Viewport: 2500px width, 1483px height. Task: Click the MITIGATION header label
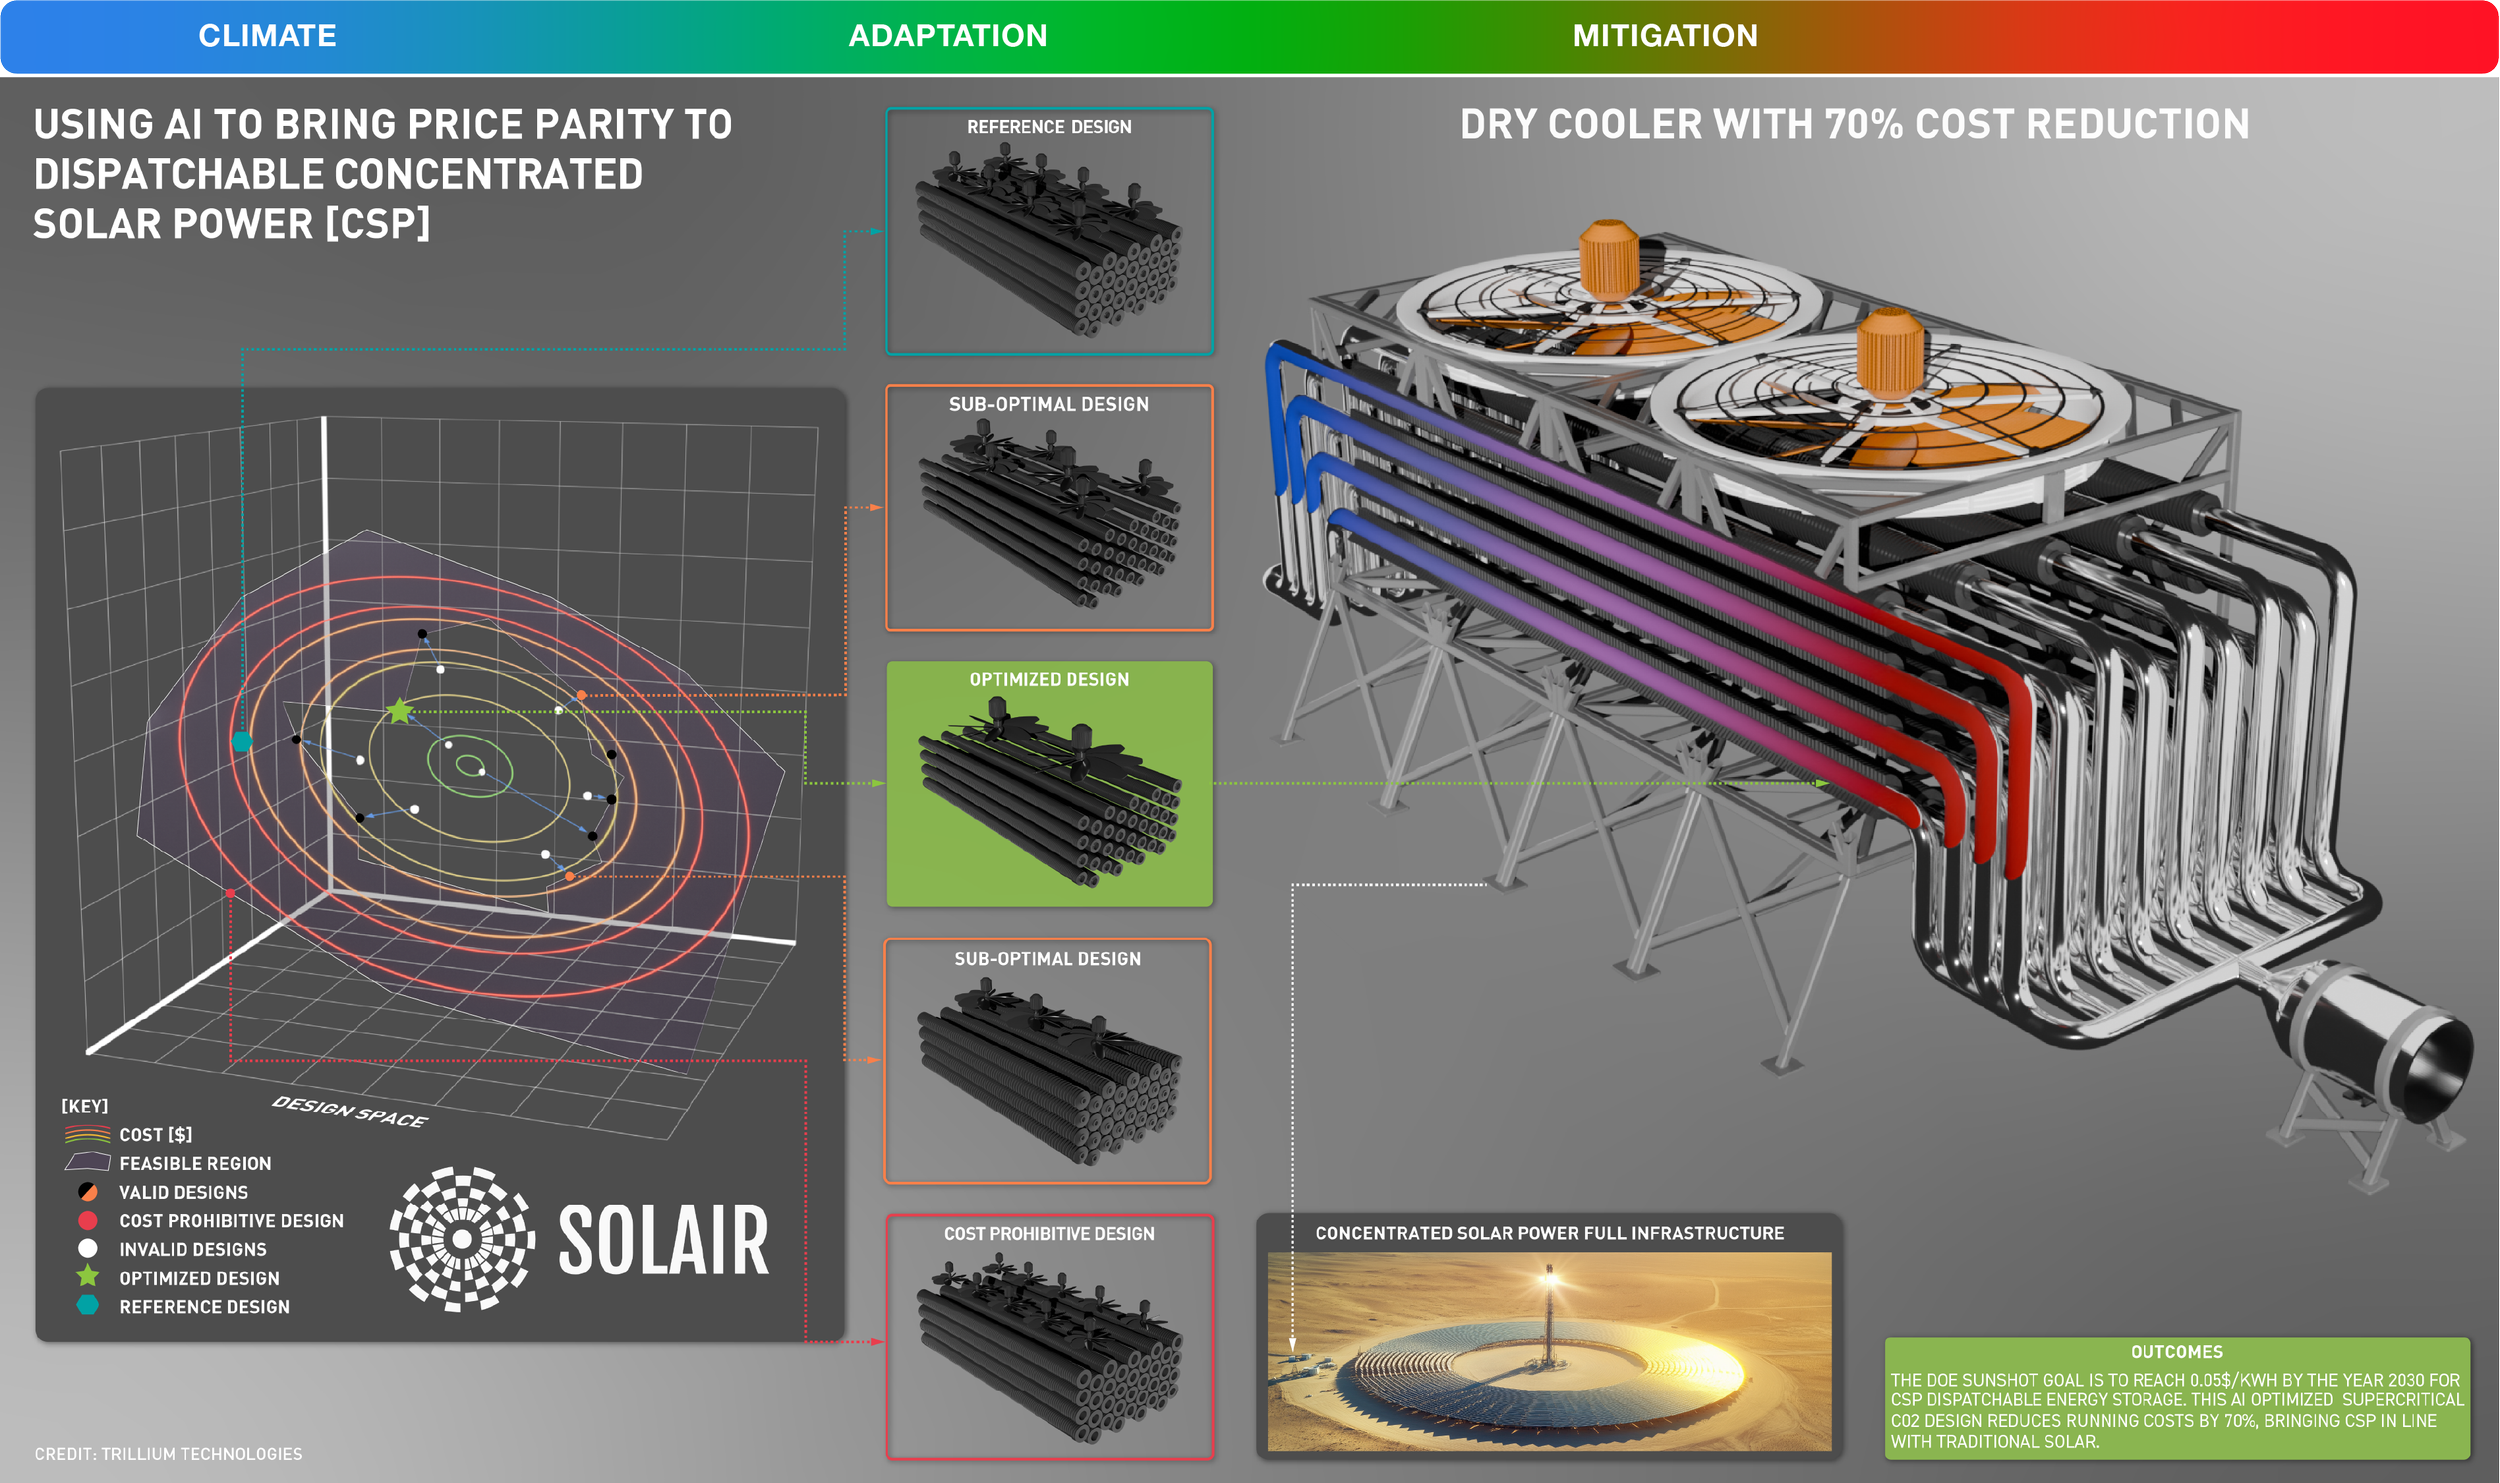tap(1665, 36)
